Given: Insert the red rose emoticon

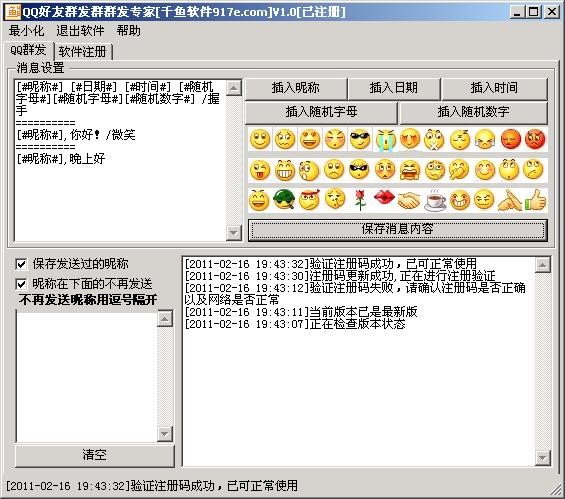Looking at the screenshot, I should (360, 200).
